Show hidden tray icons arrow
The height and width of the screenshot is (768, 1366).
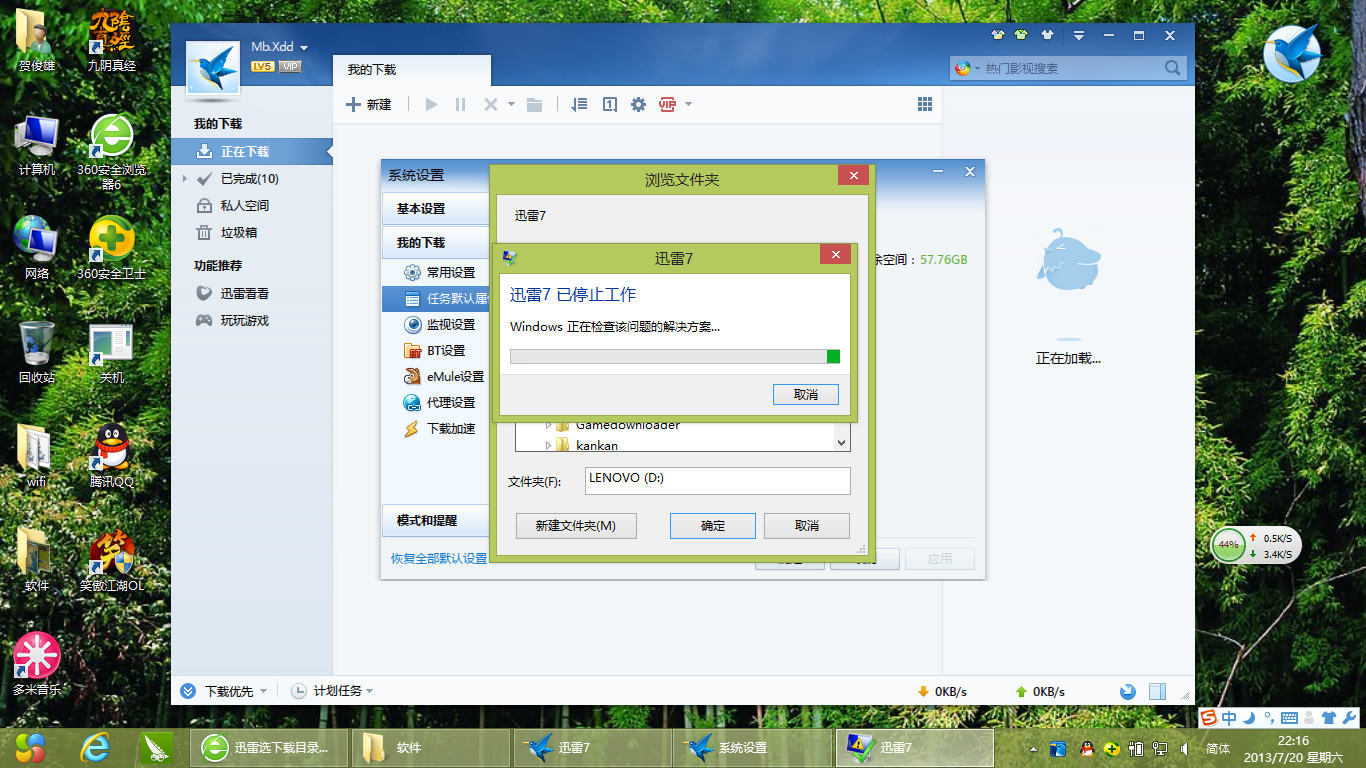coord(1033,748)
